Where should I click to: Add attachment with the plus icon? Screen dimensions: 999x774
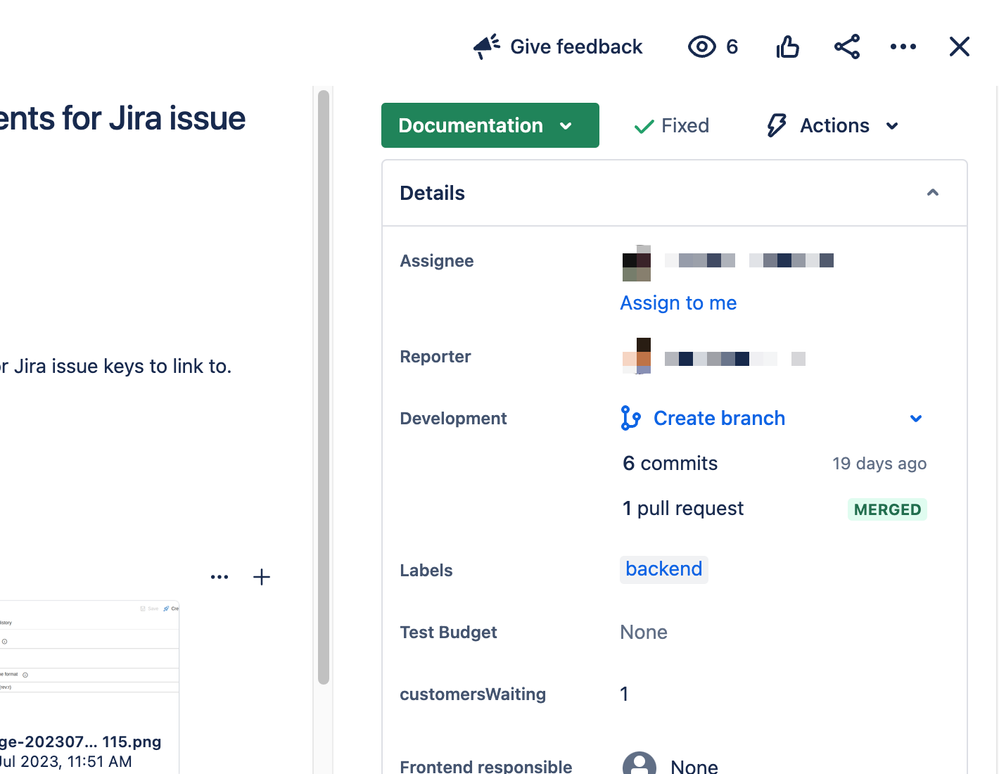(261, 577)
